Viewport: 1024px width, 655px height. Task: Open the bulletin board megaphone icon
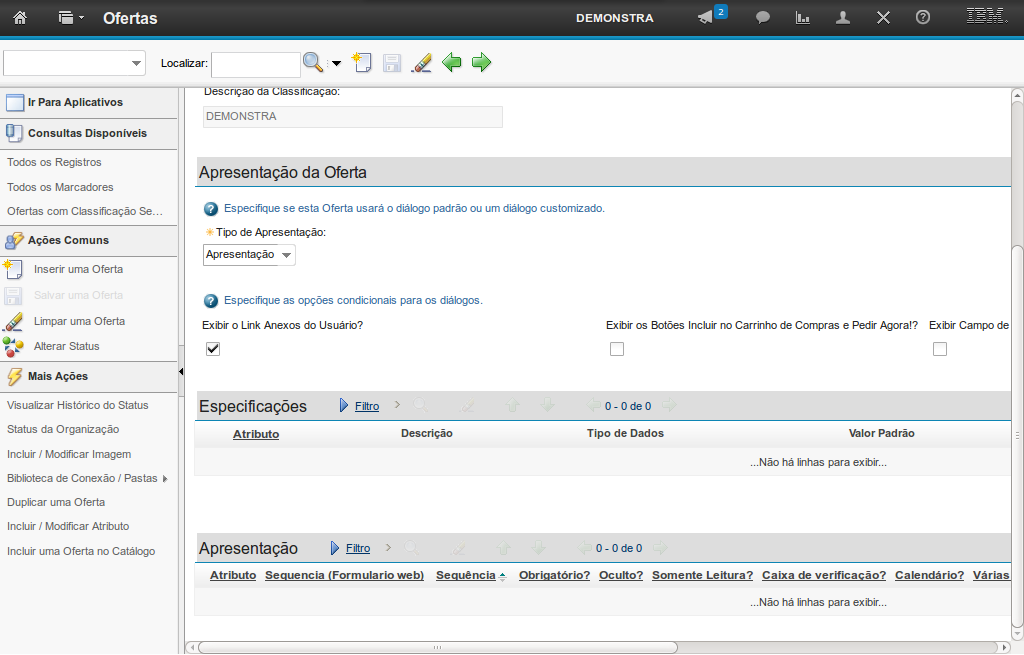pyautogui.click(x=706, y=18)
